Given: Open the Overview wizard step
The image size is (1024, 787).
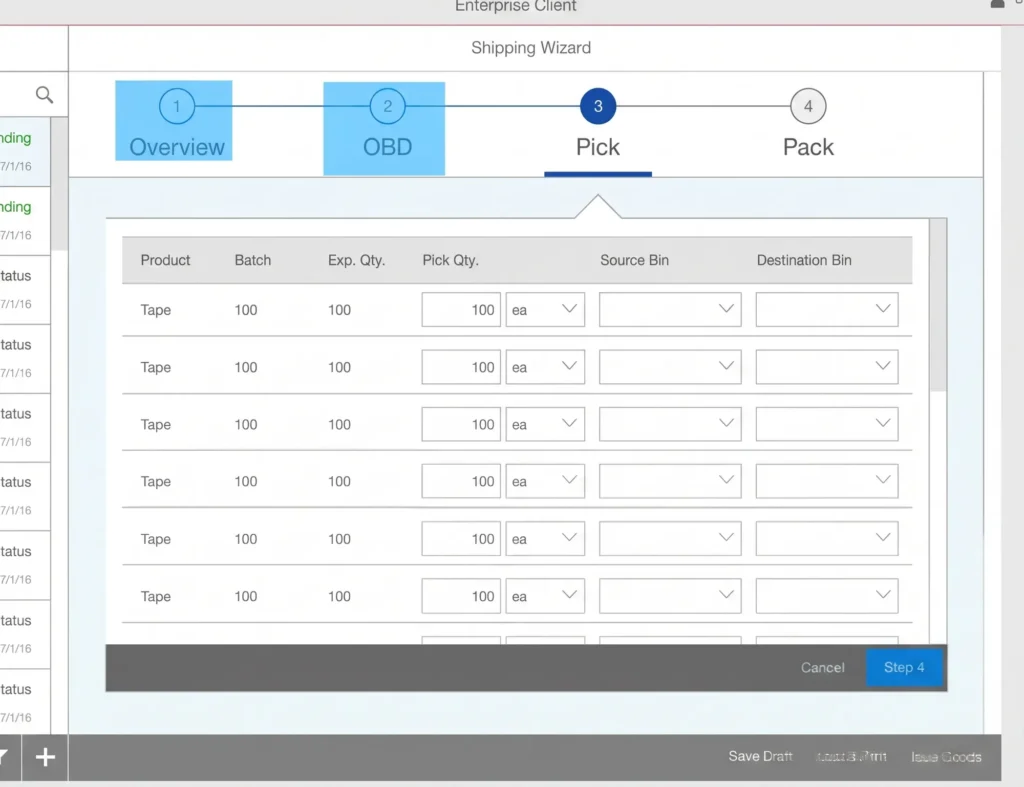Looking at the screenshot, I should (x=176, y=147).
